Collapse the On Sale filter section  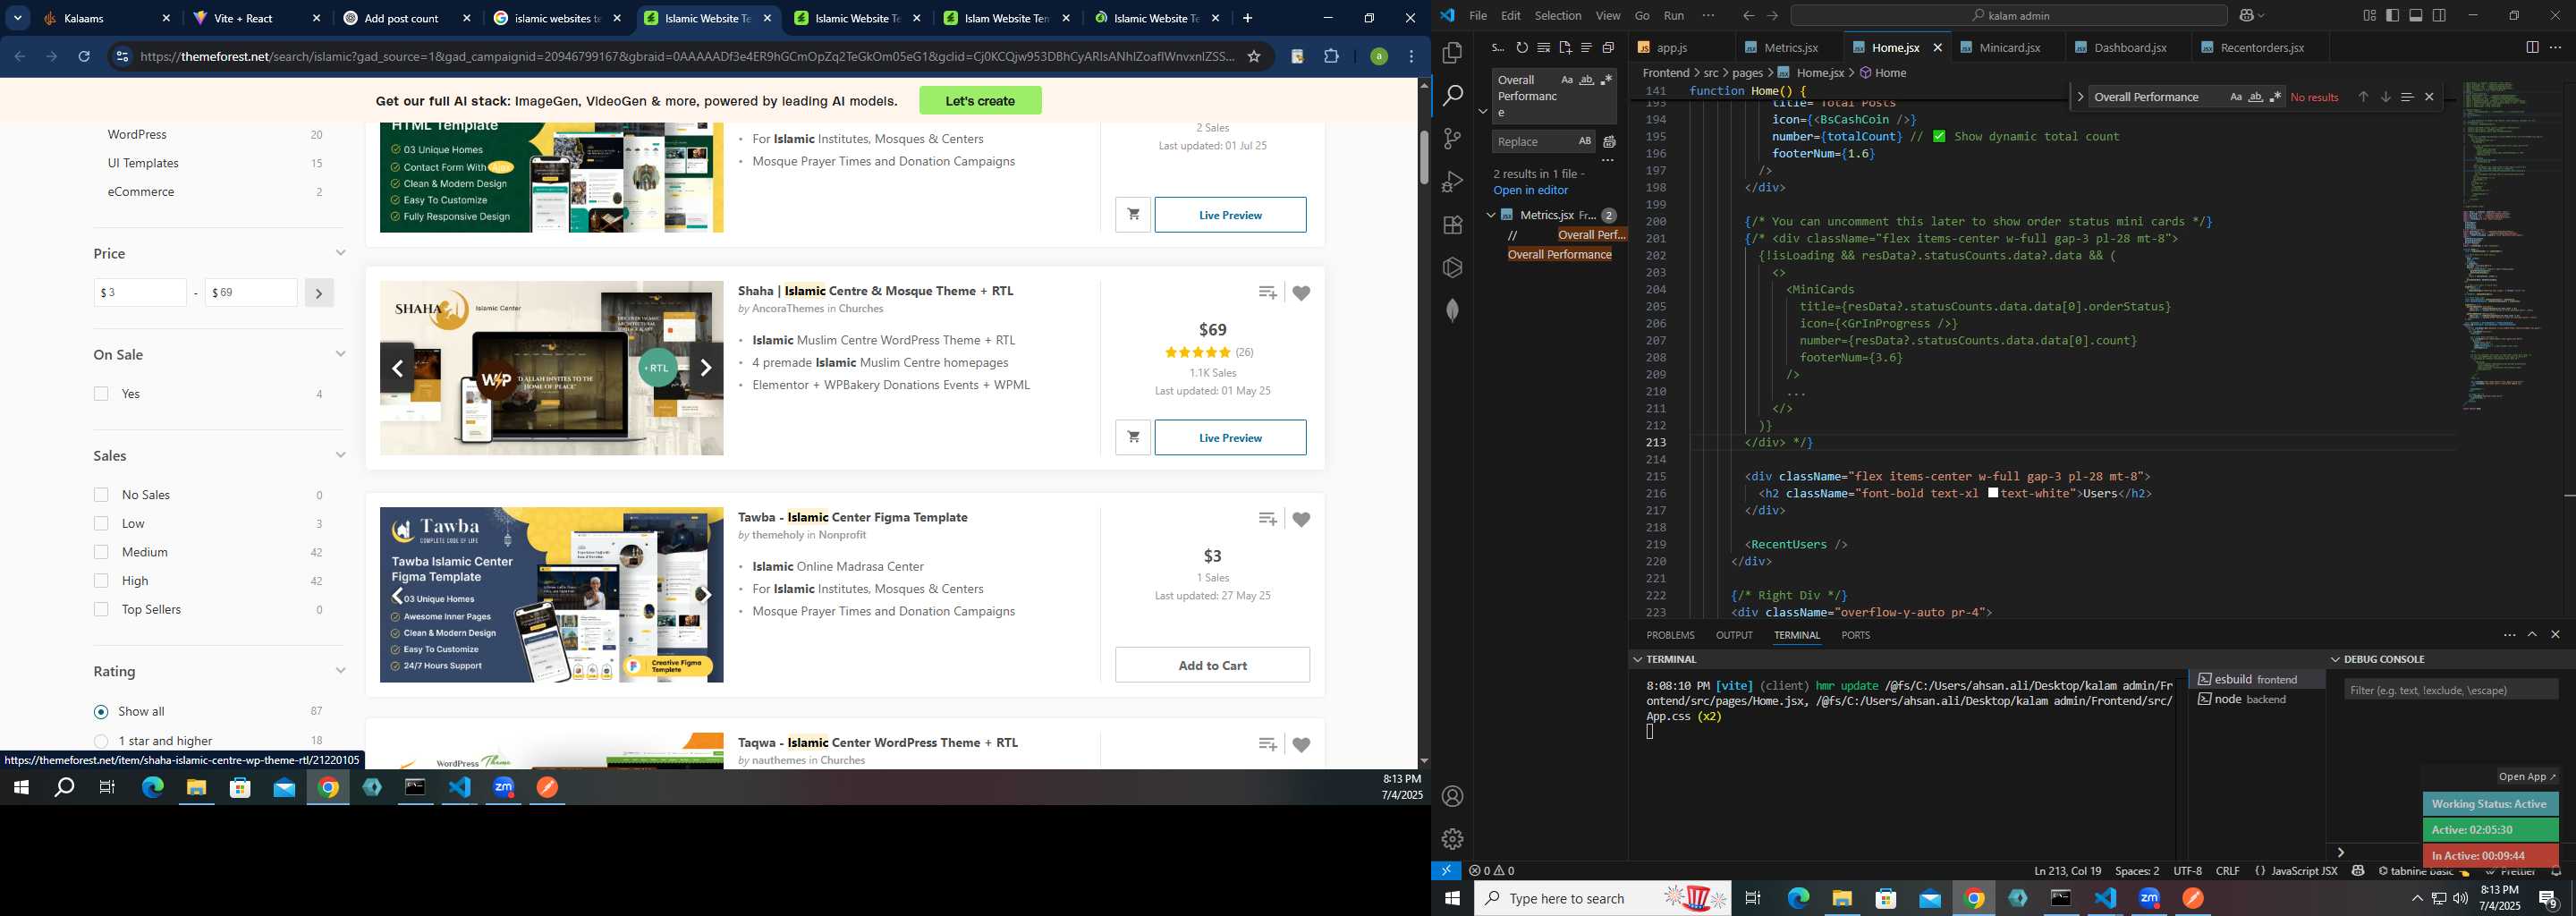coord(340,354)
